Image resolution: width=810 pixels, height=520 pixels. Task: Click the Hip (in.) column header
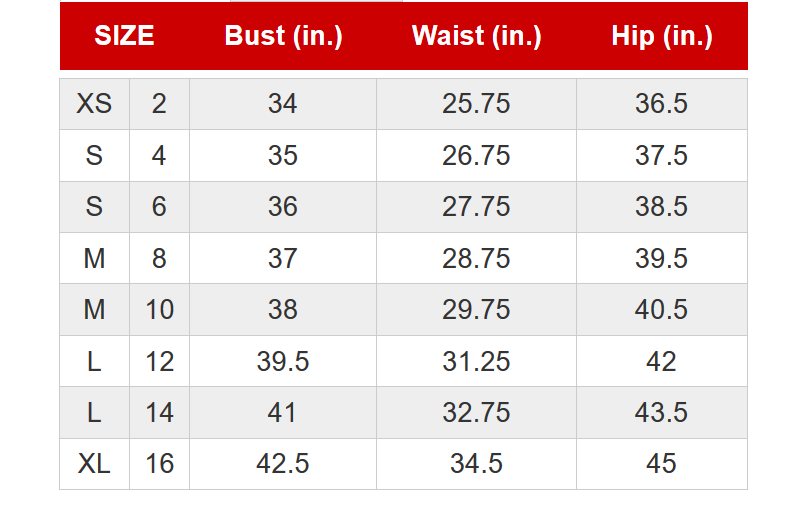coord(662,36)
